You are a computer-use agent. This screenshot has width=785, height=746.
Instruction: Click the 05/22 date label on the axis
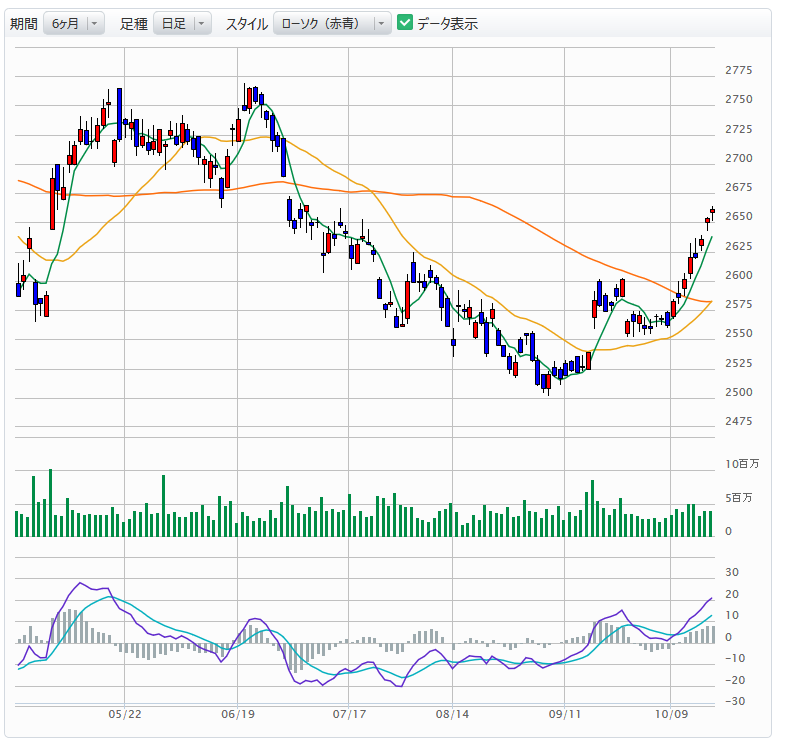[124, 716]
